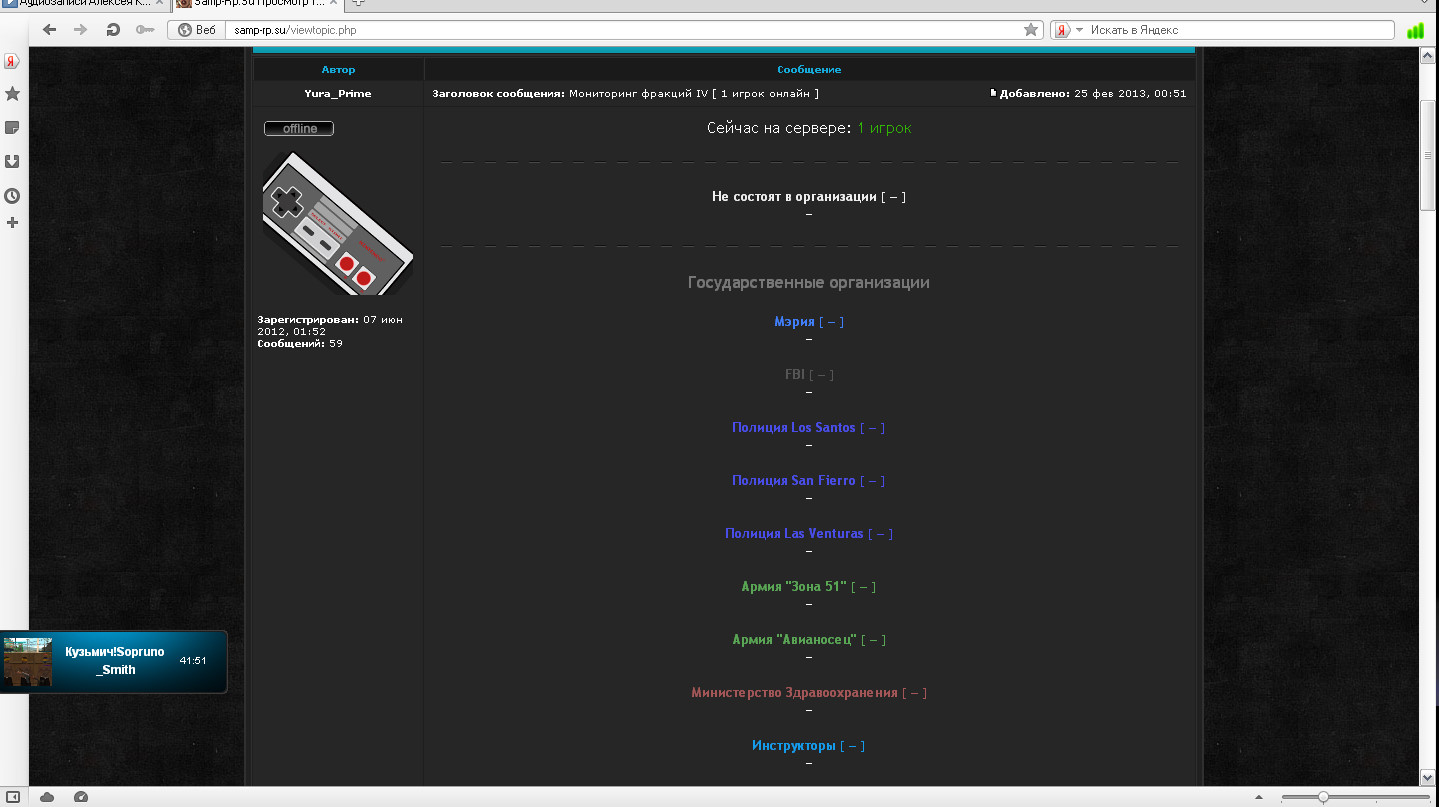Click the vertical scrollbar thumb
The image size is (1439, 807).
point(1428,156)
